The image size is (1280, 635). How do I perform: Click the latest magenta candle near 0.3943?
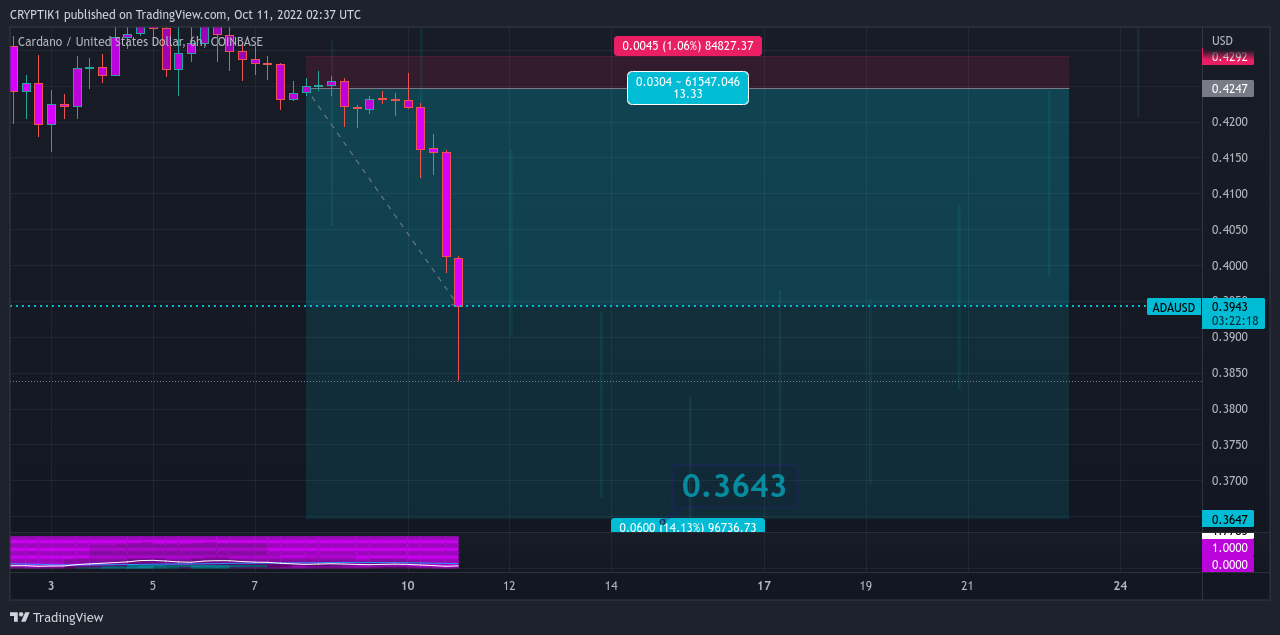coord(458,282)
